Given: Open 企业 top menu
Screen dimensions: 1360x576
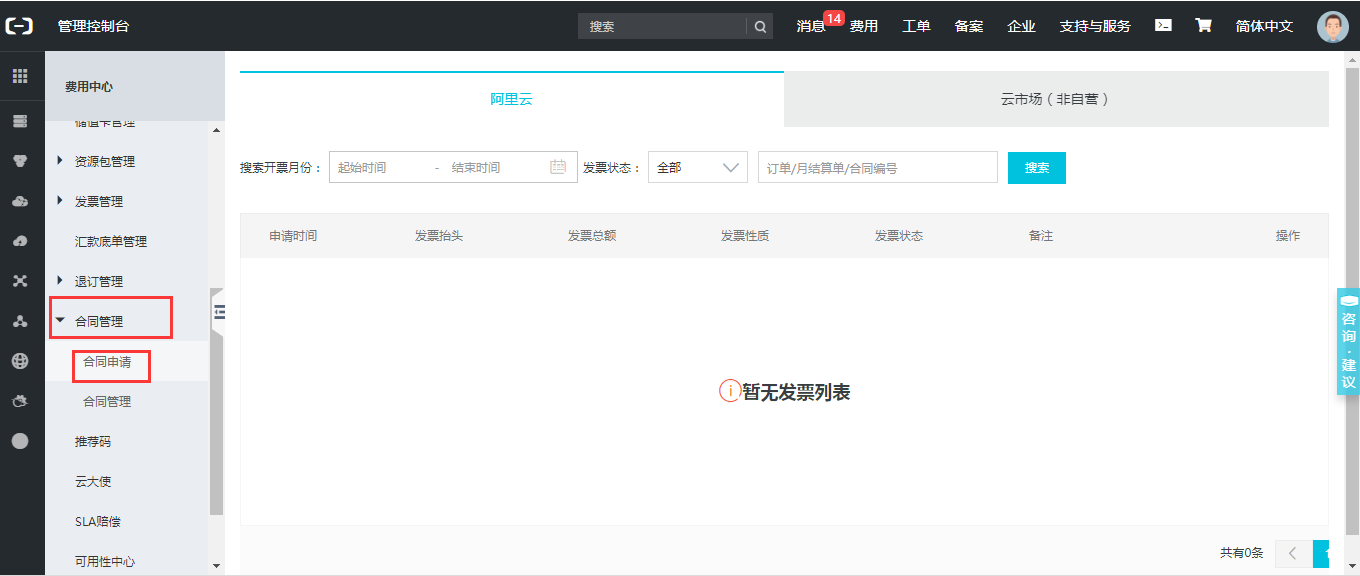Looking at the screenshot, I should point(1021,27).
